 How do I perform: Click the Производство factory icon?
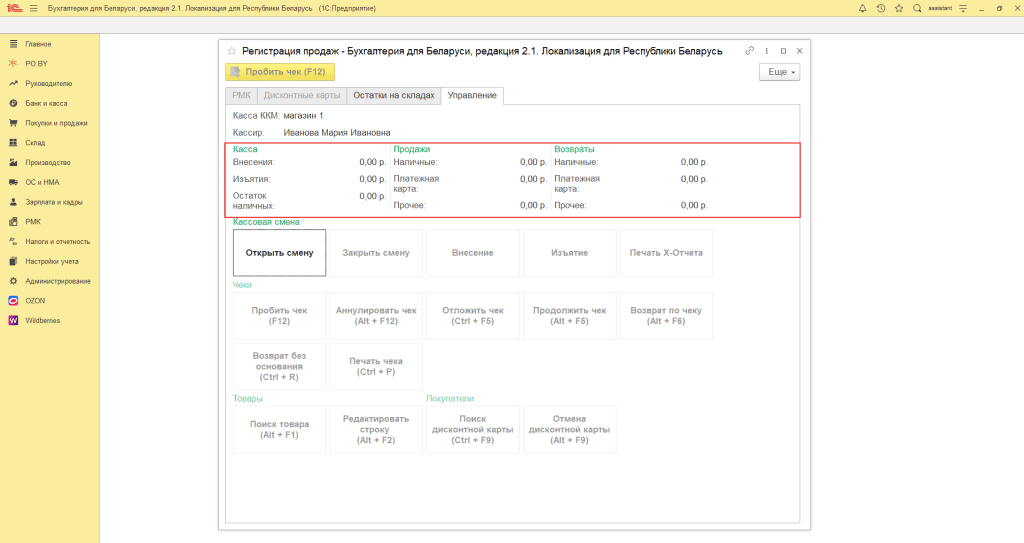tap(13, 162)
